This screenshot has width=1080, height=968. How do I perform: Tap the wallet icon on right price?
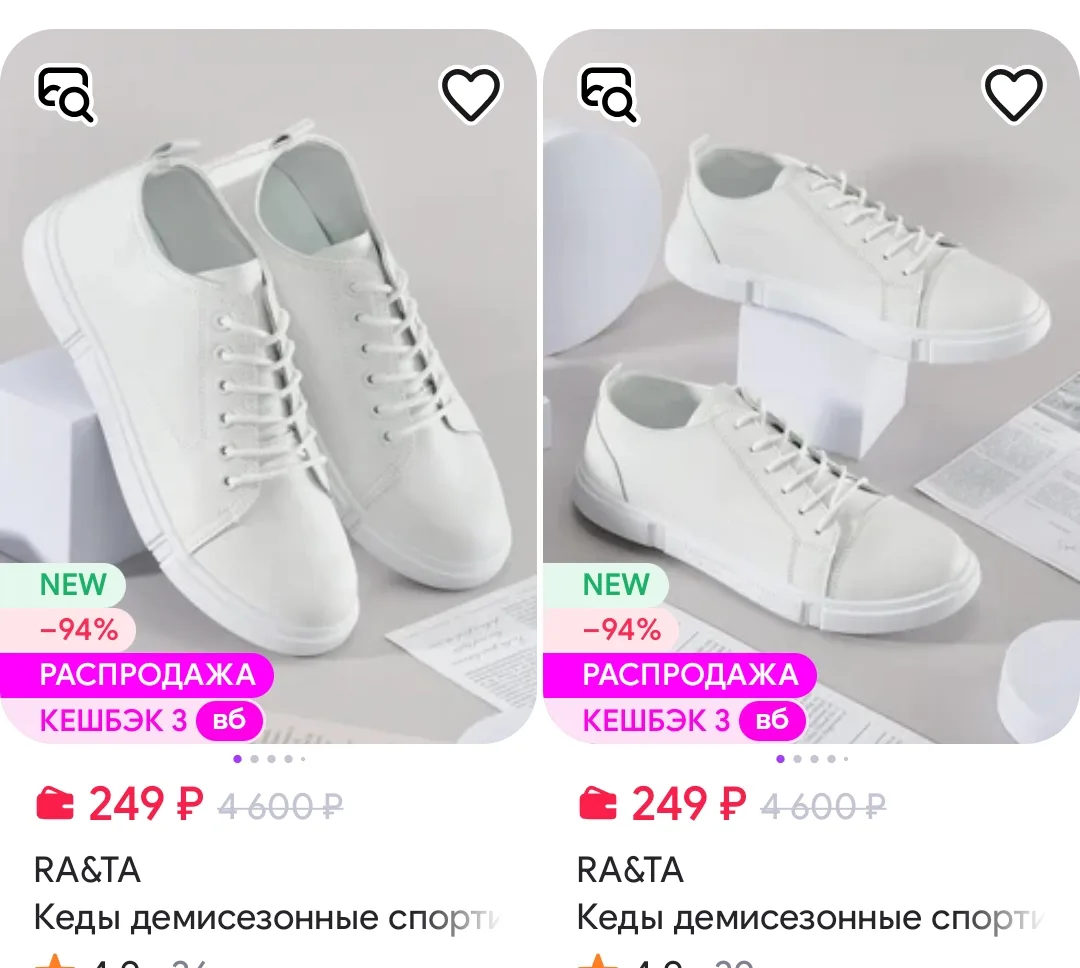(x=598, y=803)
